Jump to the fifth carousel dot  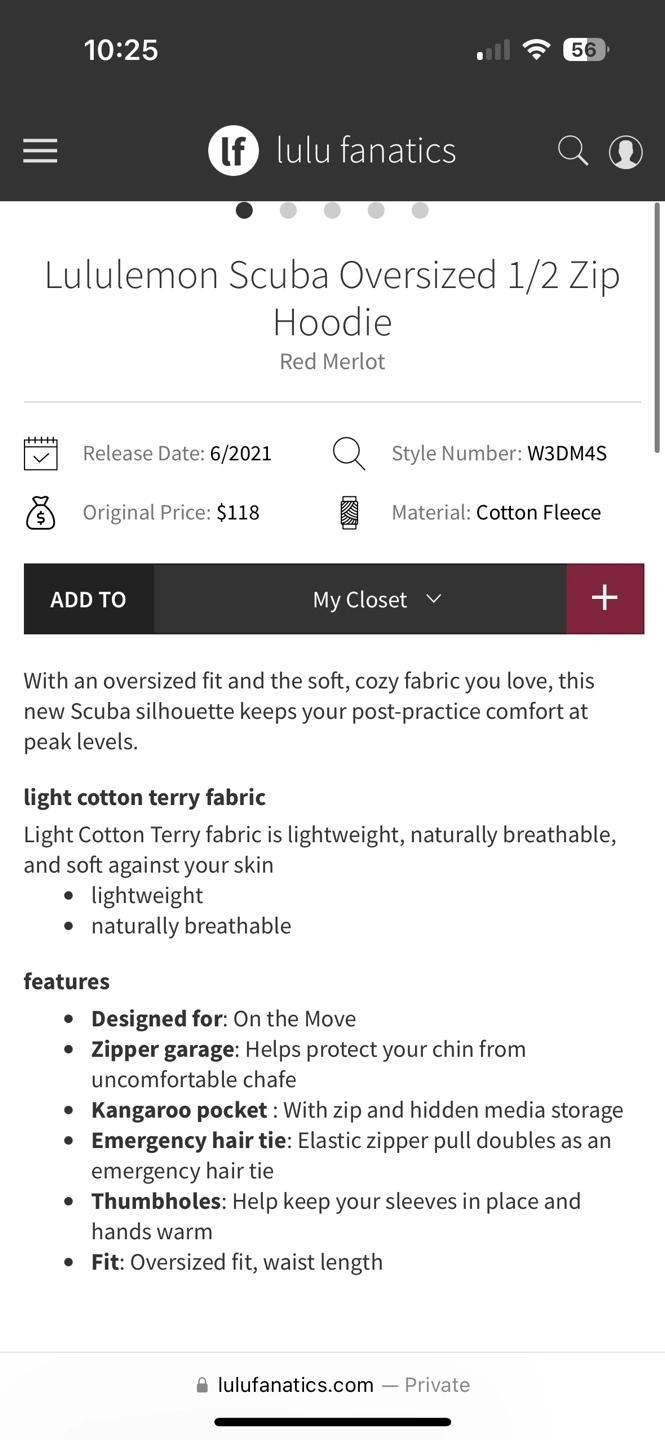point(420,210)
